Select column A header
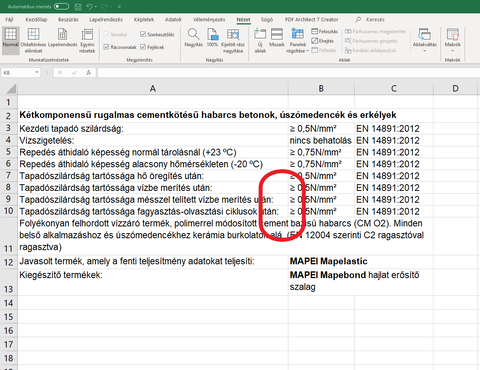The image size is (480, 370). point(153,88)
